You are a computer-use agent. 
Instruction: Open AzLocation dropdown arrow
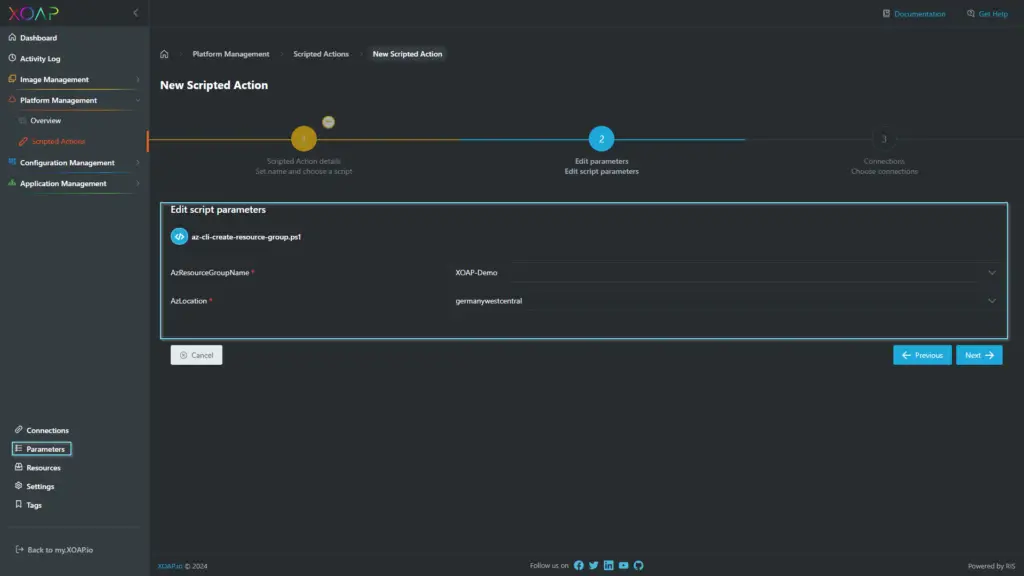tap(992, 301)
